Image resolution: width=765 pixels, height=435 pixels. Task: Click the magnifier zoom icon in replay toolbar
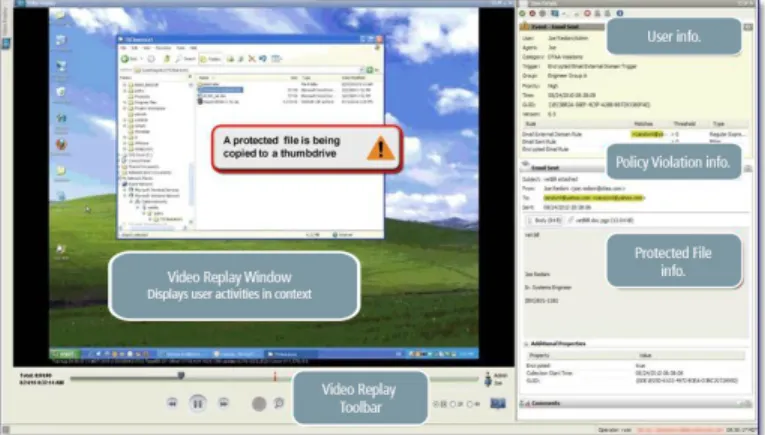279,403
